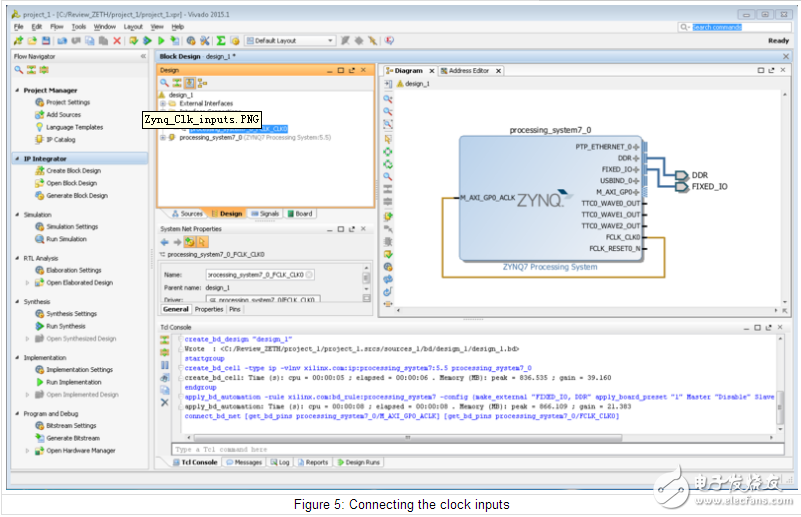Click back arrow in System Net Properties
The image size is (801, 517).
click(166, 242)
